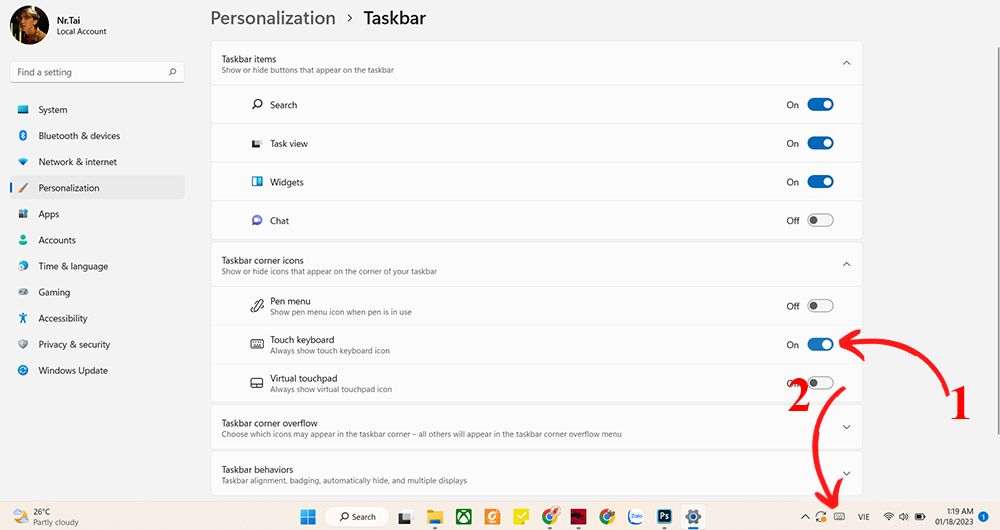Expand Taskbar behaviors section

(x=846, y=473)
